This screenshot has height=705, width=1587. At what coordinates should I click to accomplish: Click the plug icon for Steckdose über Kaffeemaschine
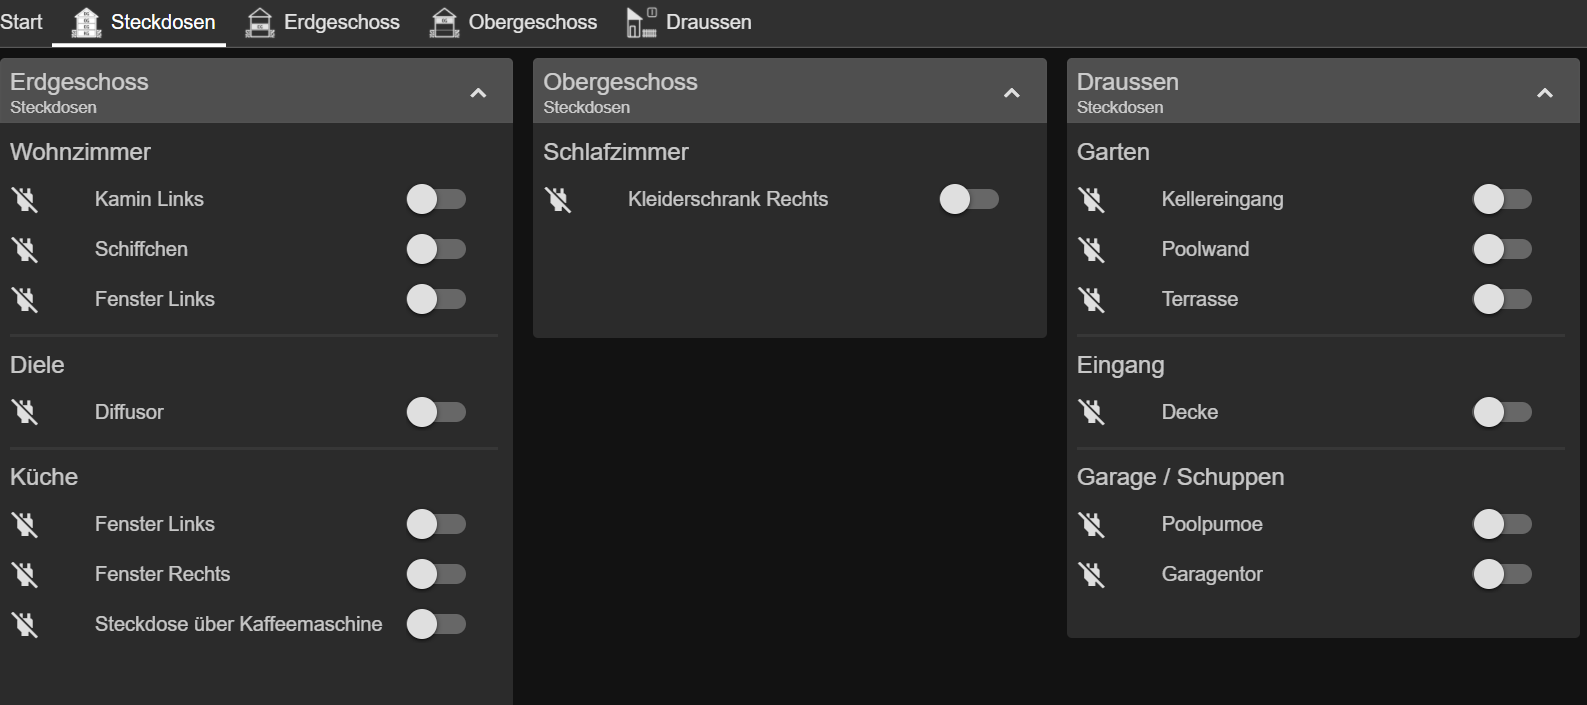(x=25, y=624)
